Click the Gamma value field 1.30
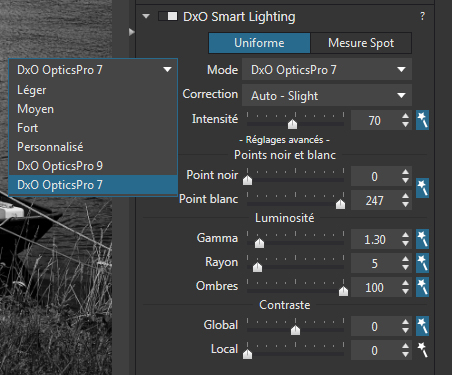Viewport: 452px width, 375px height. [x=375, y=239]
